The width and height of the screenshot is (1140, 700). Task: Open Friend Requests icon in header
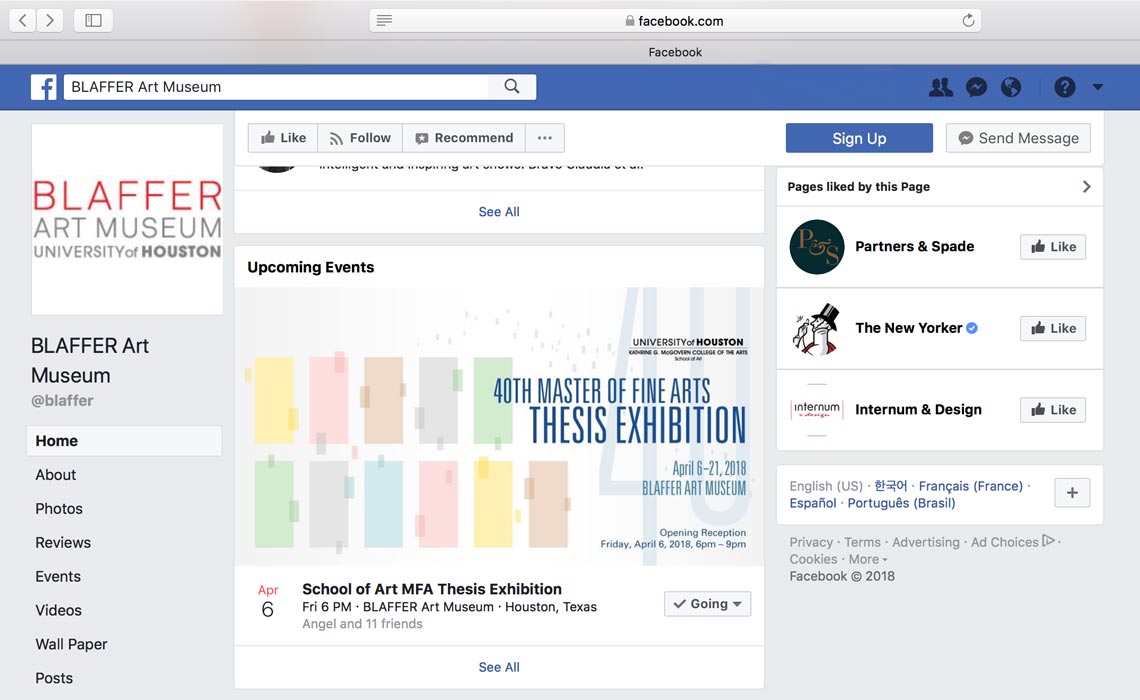coord(941,87)
